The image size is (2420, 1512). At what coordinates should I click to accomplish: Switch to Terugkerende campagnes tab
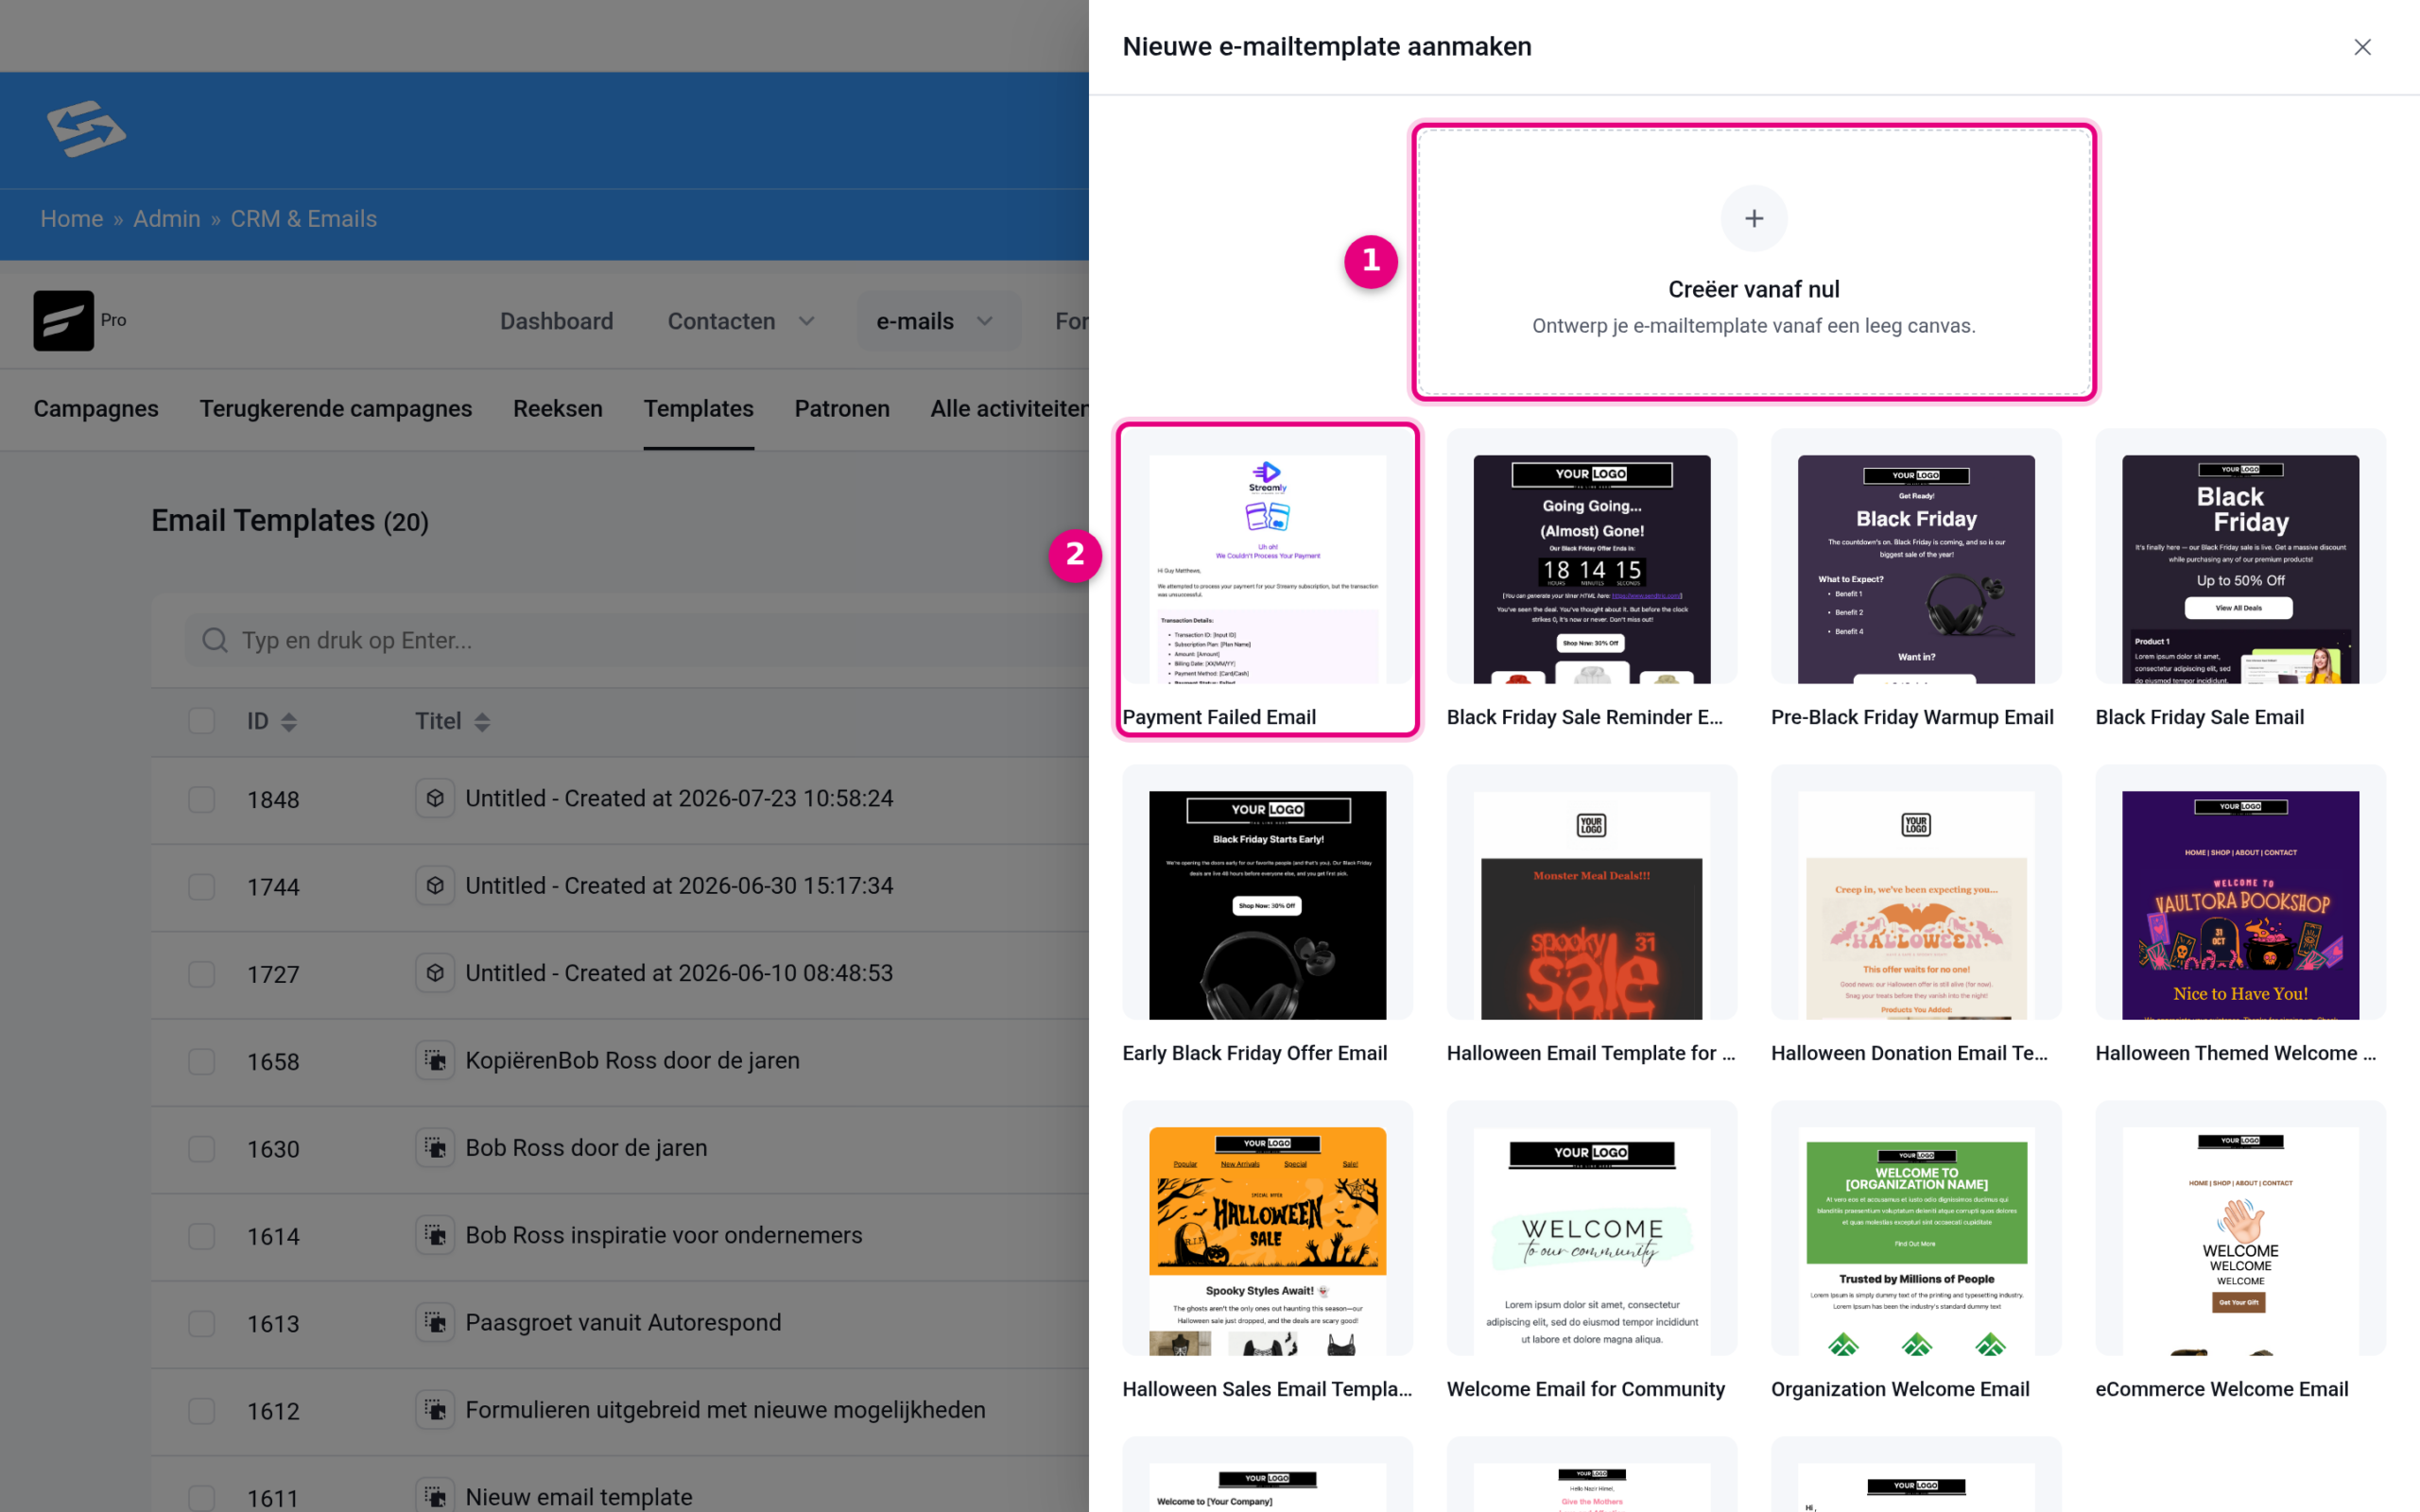pos(335,409)
